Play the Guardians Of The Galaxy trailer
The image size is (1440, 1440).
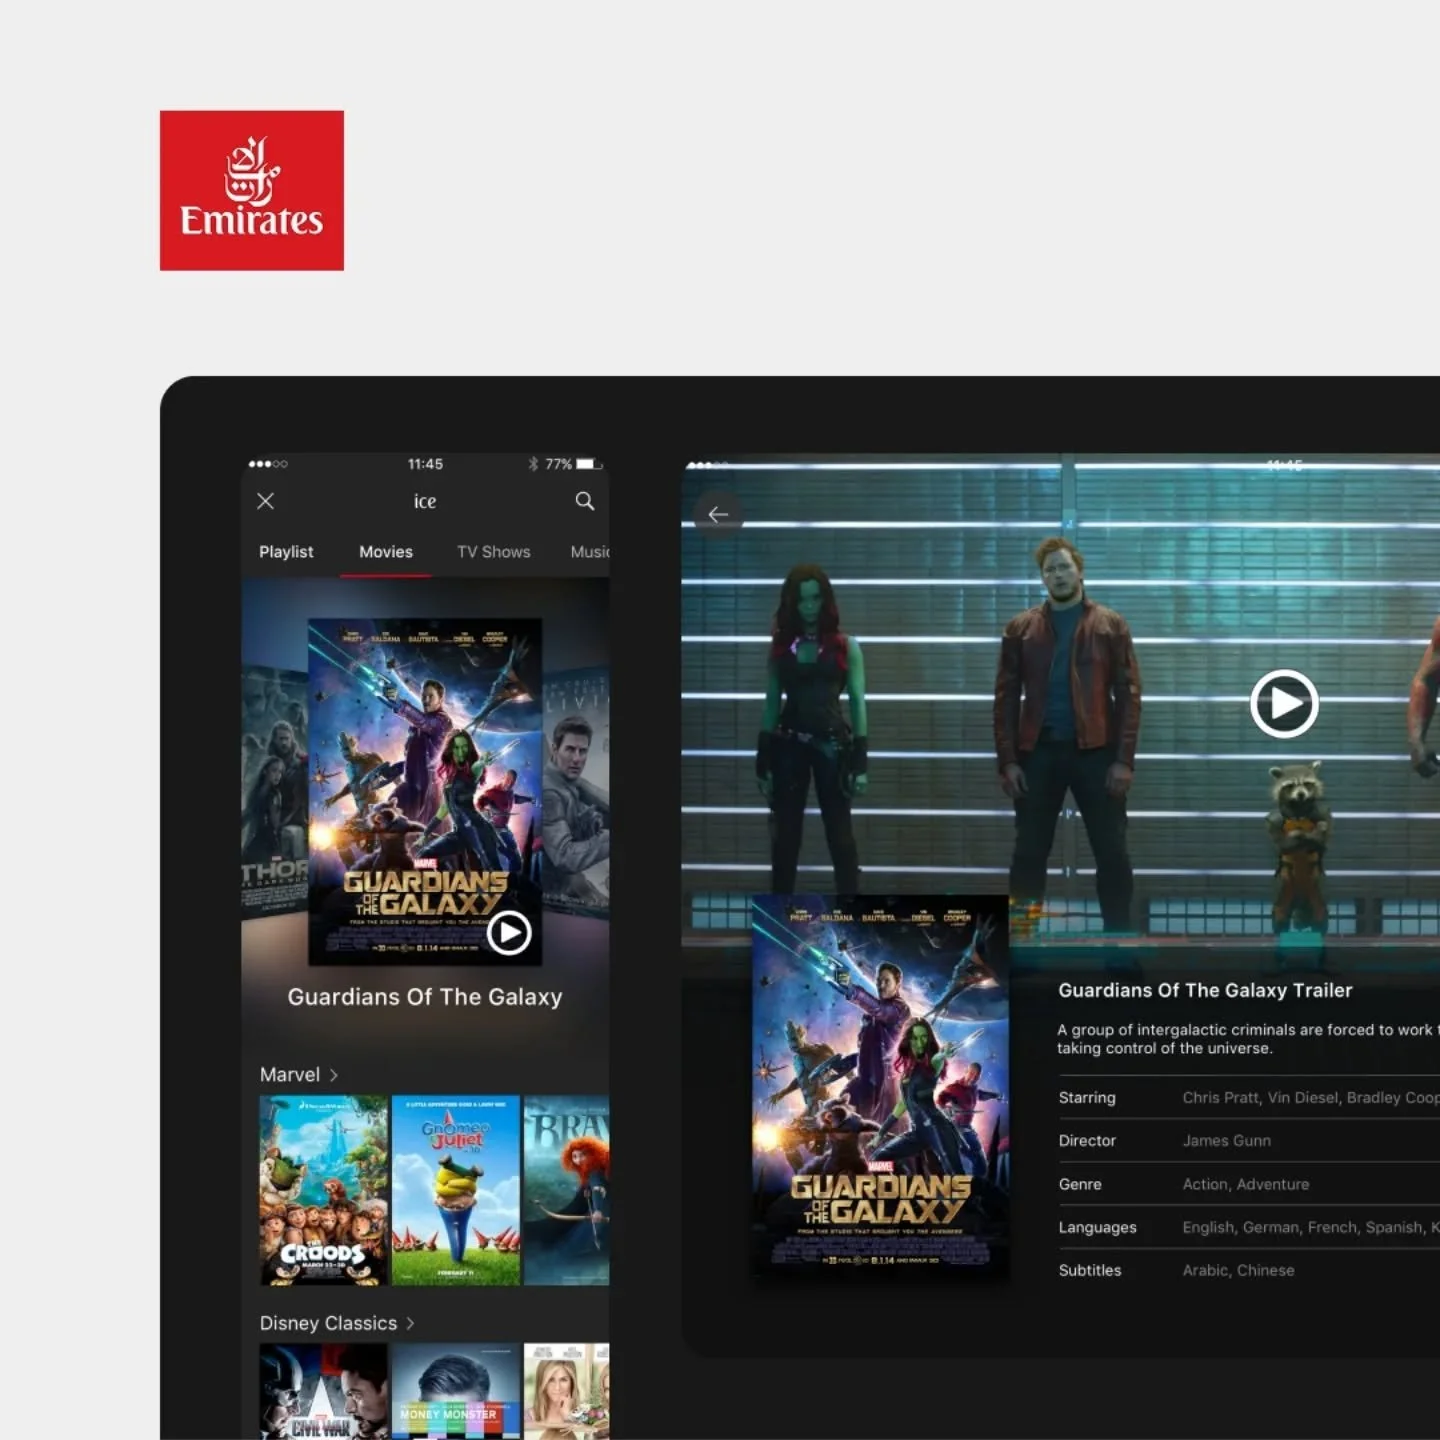click(1284, 704)
